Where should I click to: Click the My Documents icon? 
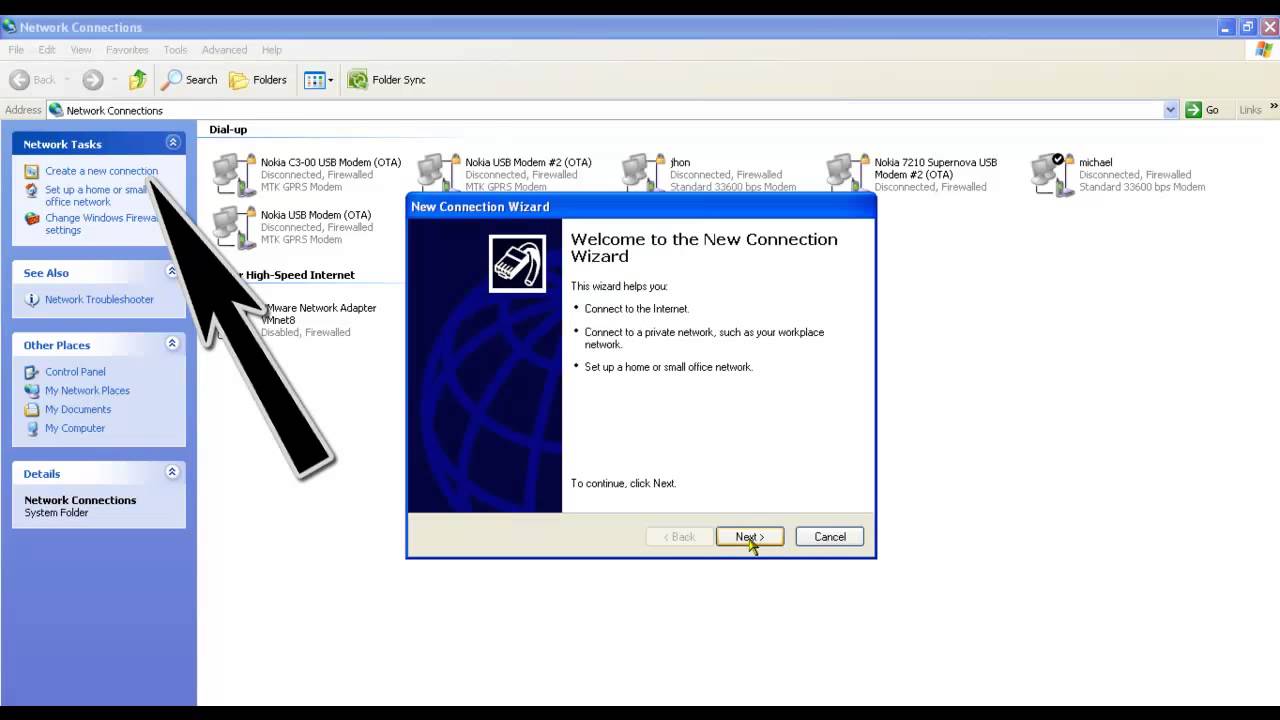(32, 410)
